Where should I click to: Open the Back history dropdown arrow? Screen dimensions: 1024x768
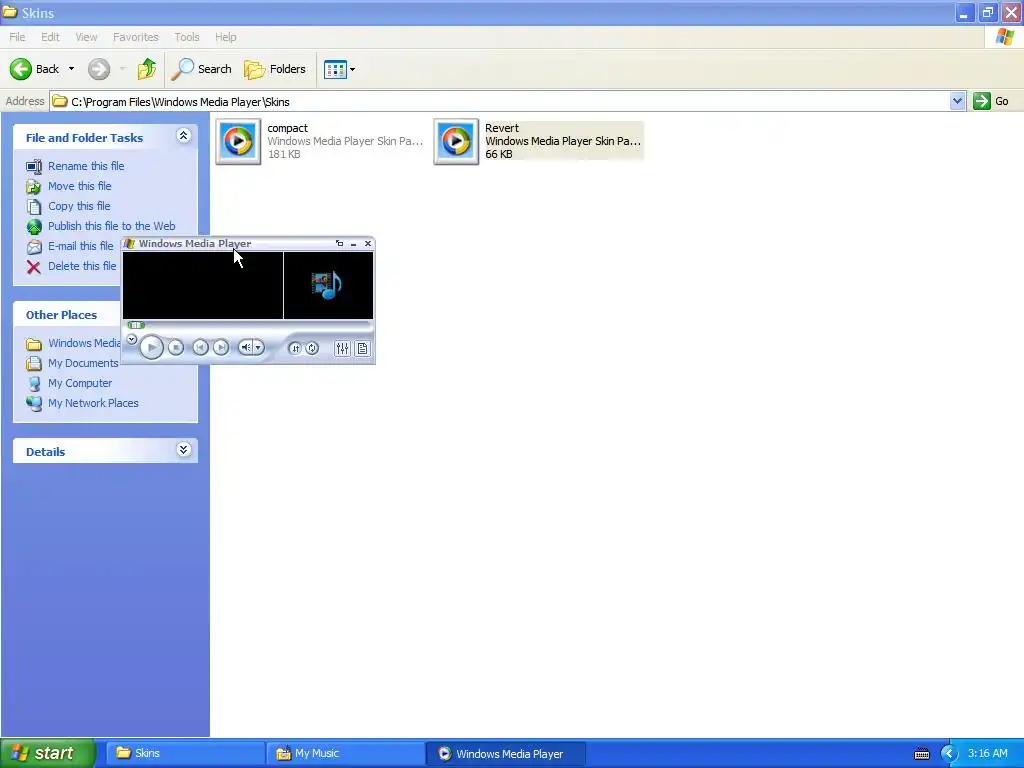click(x=71, y=69)
